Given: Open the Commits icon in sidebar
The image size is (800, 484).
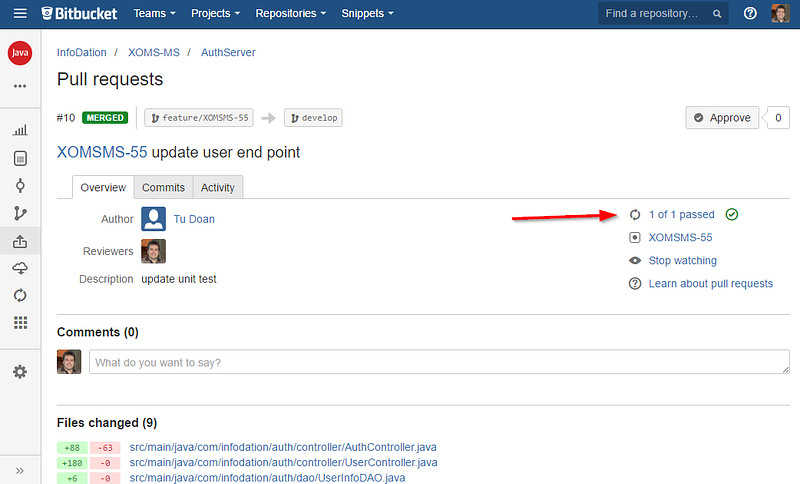Looking at the screenshot, I should coord(20,186).
